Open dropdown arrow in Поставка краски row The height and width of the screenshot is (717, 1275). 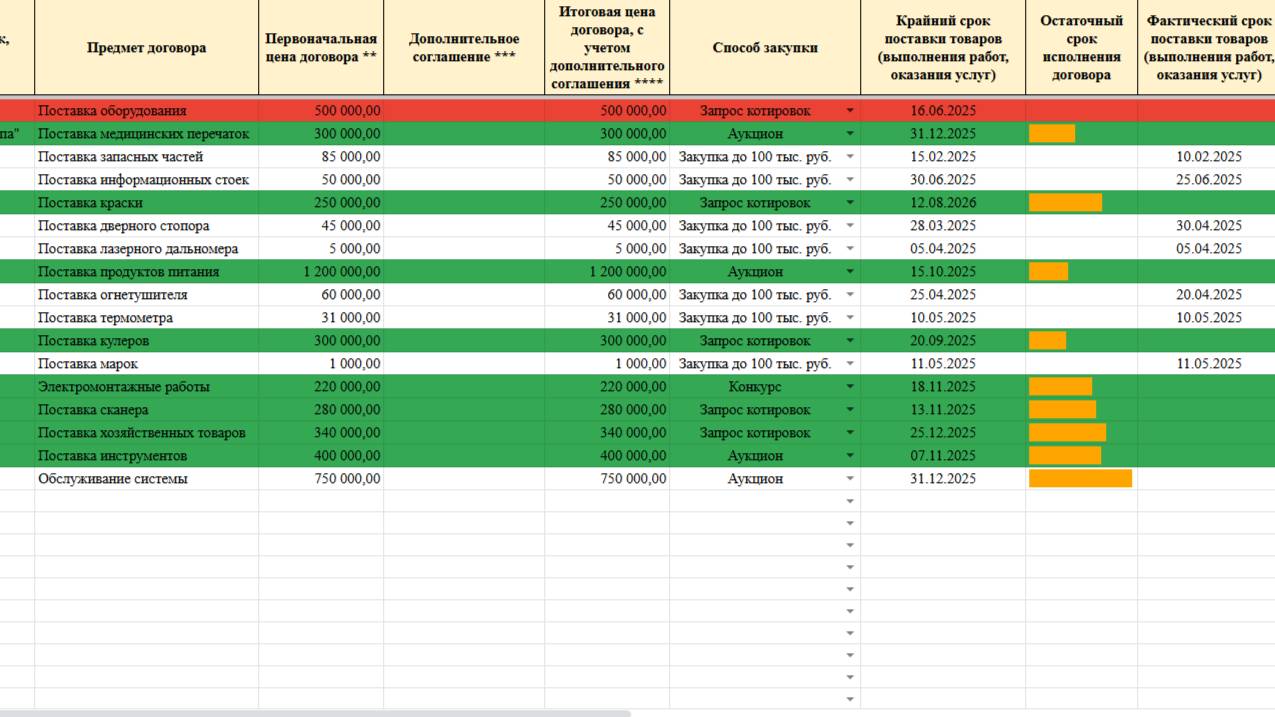pos(850,203)
